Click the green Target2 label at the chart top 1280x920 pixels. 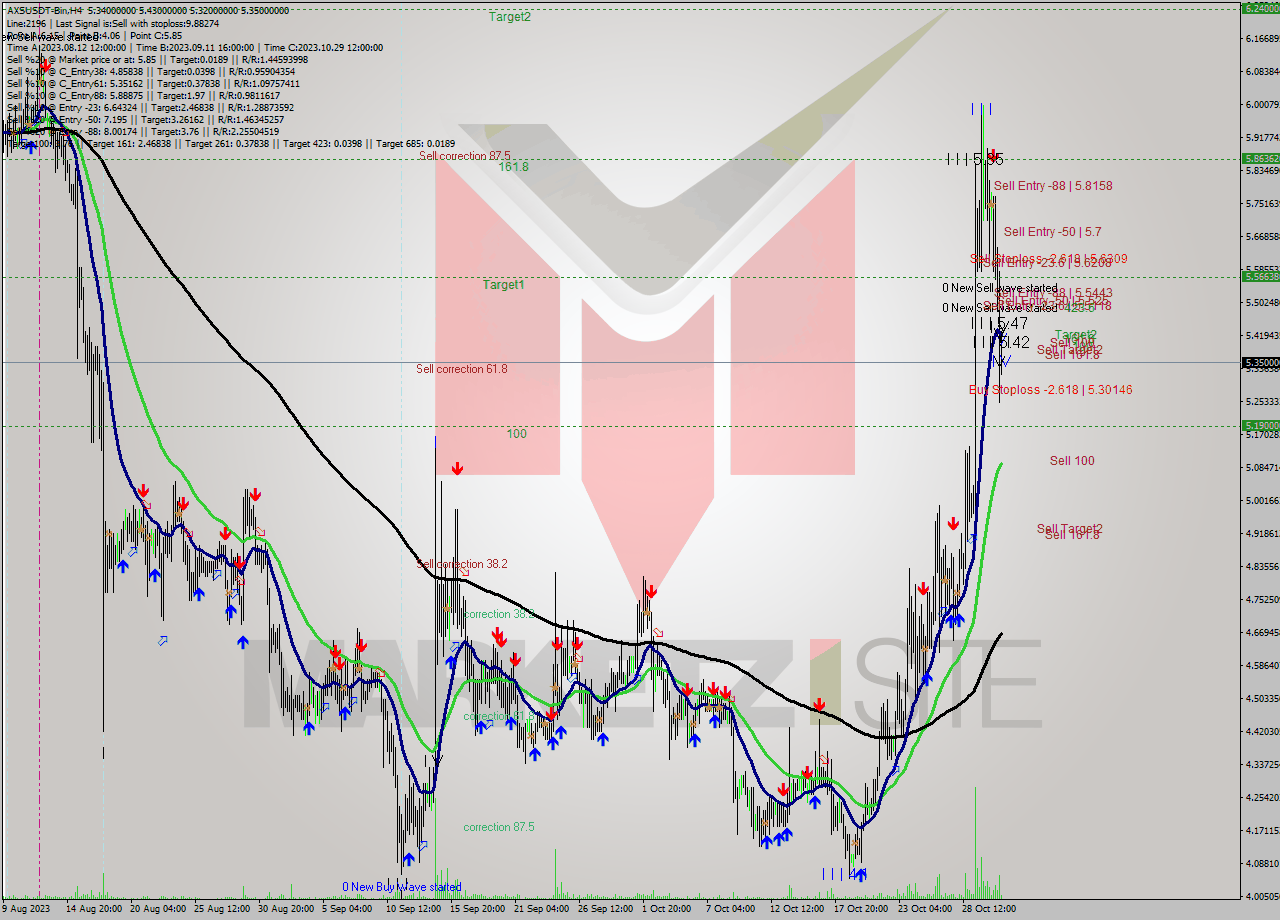pyautogui.click(x=509, y=16)
